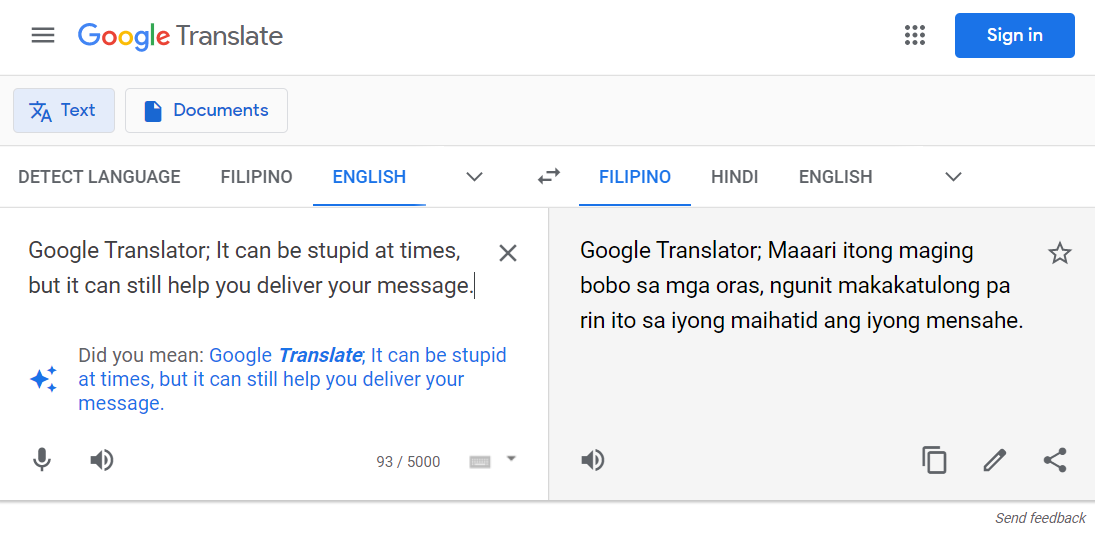Screen dimensions: 1095x541
Task: Select Filipino as source language
Action: [x=256, y=177]
